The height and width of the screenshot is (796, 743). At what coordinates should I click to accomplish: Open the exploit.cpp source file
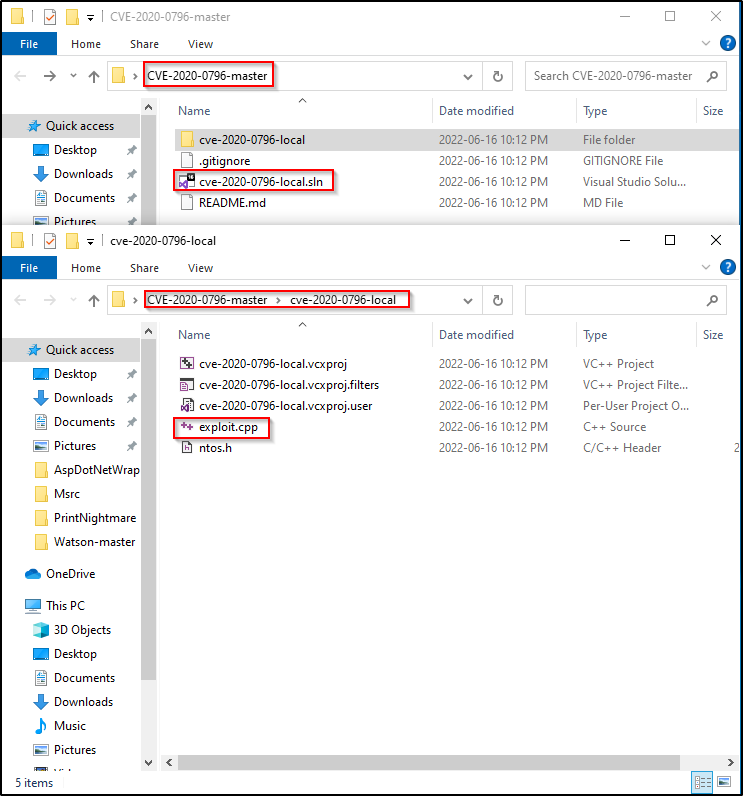pyautogui.click(x=220, y=427)
